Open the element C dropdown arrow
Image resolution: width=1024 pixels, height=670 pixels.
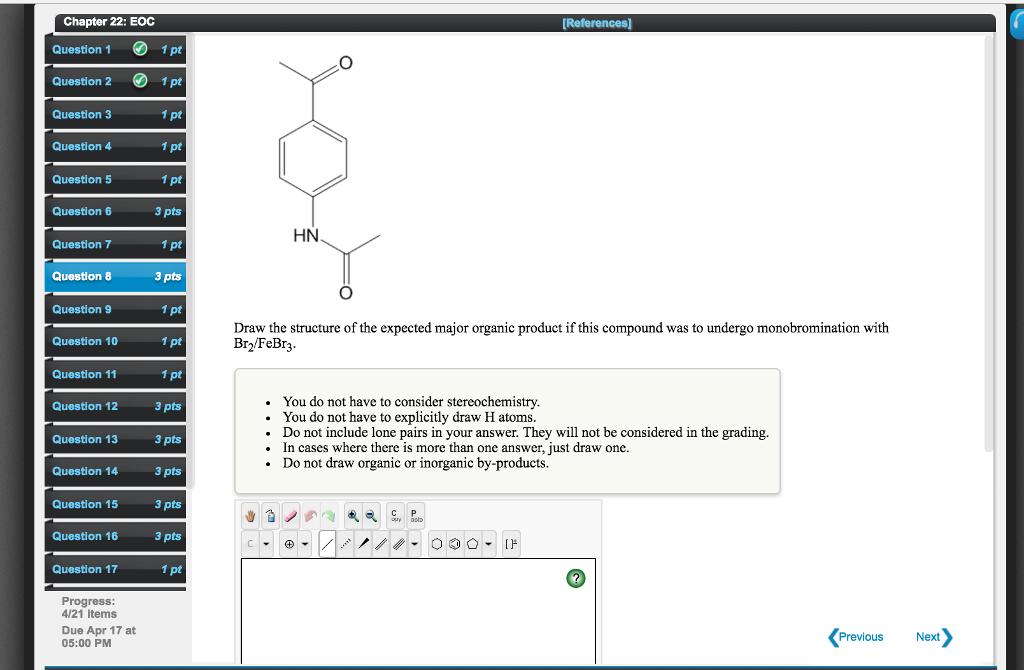pos(267,545)
